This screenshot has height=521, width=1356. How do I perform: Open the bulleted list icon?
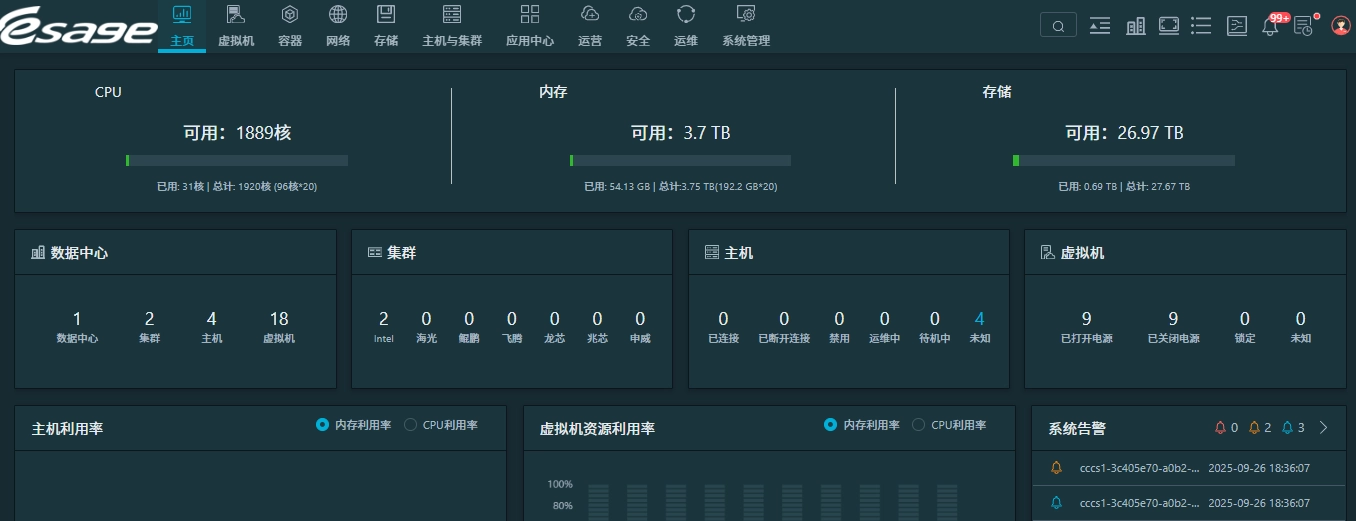tap(1202, 26)
